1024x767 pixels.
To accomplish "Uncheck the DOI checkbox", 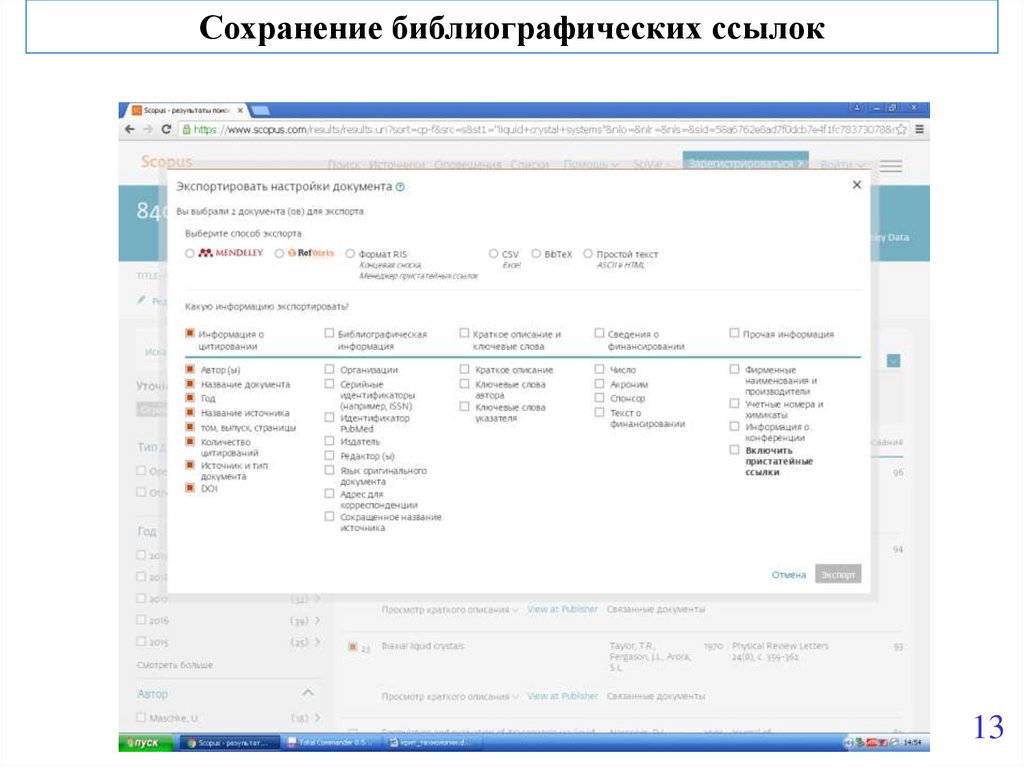I will click(190, 489).
